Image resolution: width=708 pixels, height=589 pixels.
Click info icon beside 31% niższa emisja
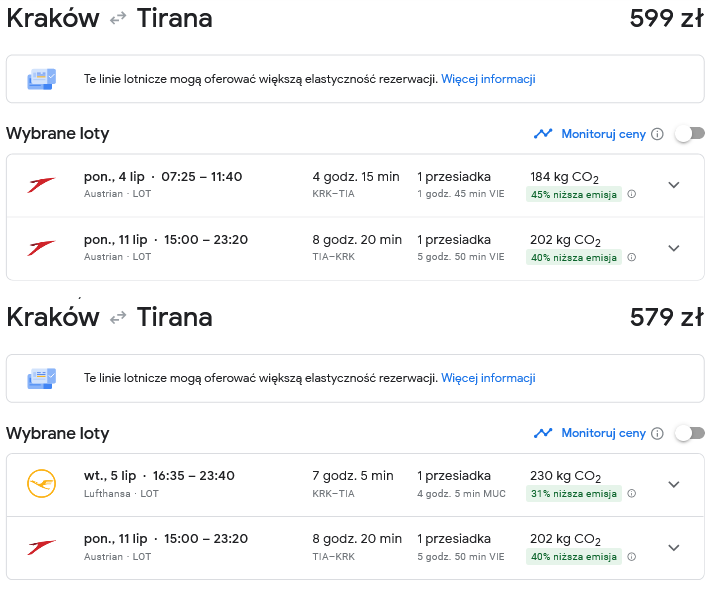click(632, 493)
